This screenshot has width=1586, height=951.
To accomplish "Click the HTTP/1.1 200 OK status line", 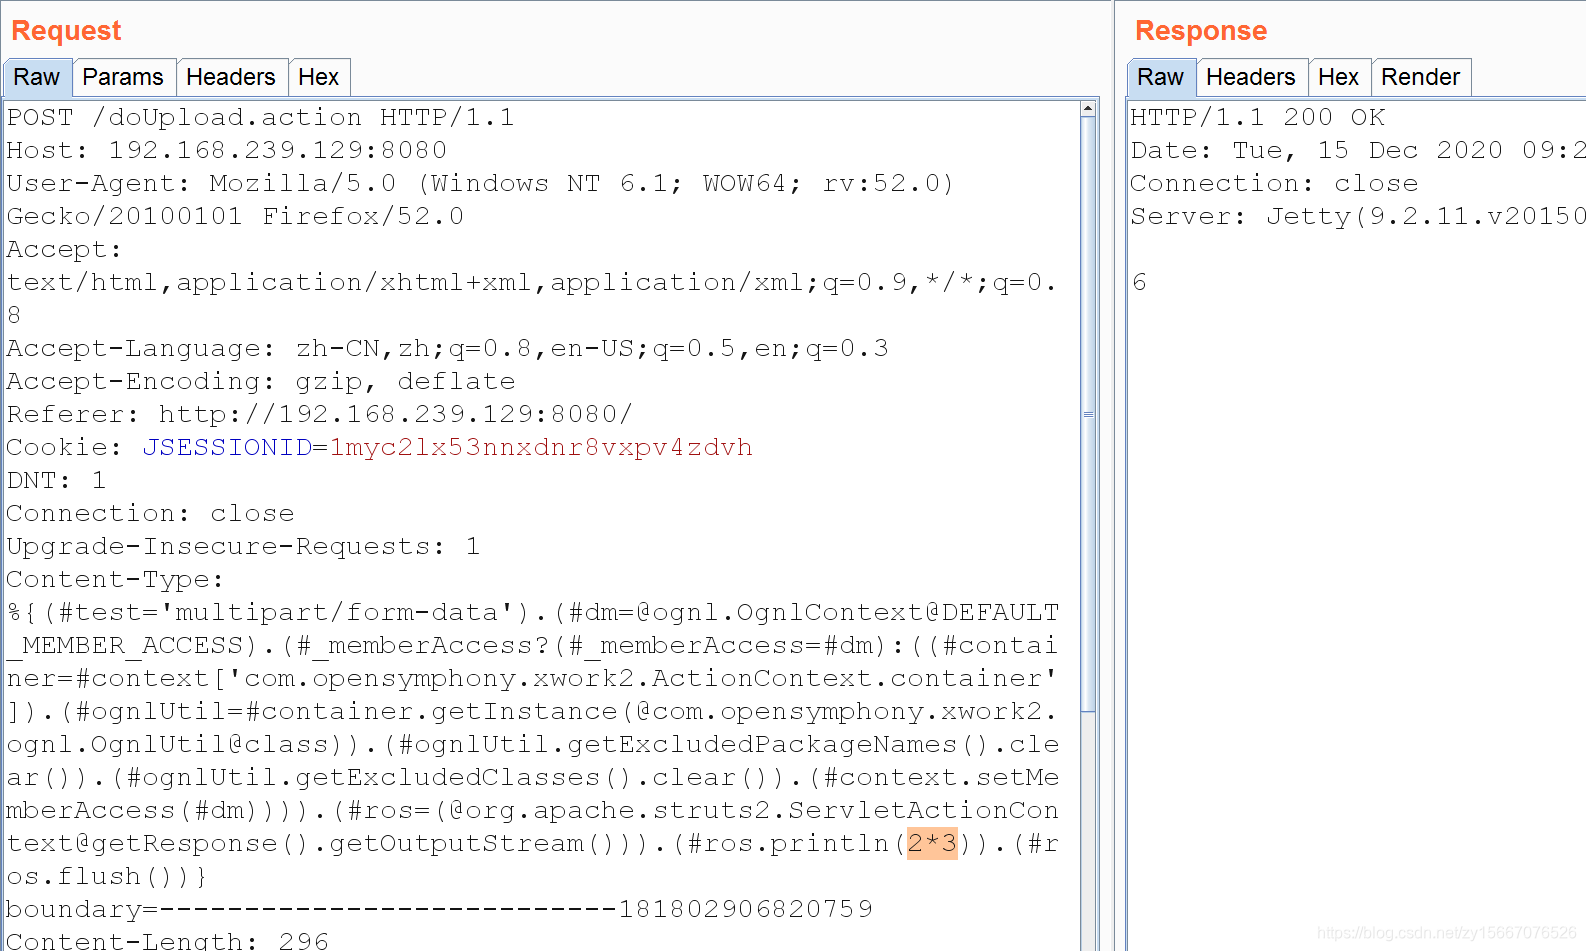I will tap(1257, 117).
